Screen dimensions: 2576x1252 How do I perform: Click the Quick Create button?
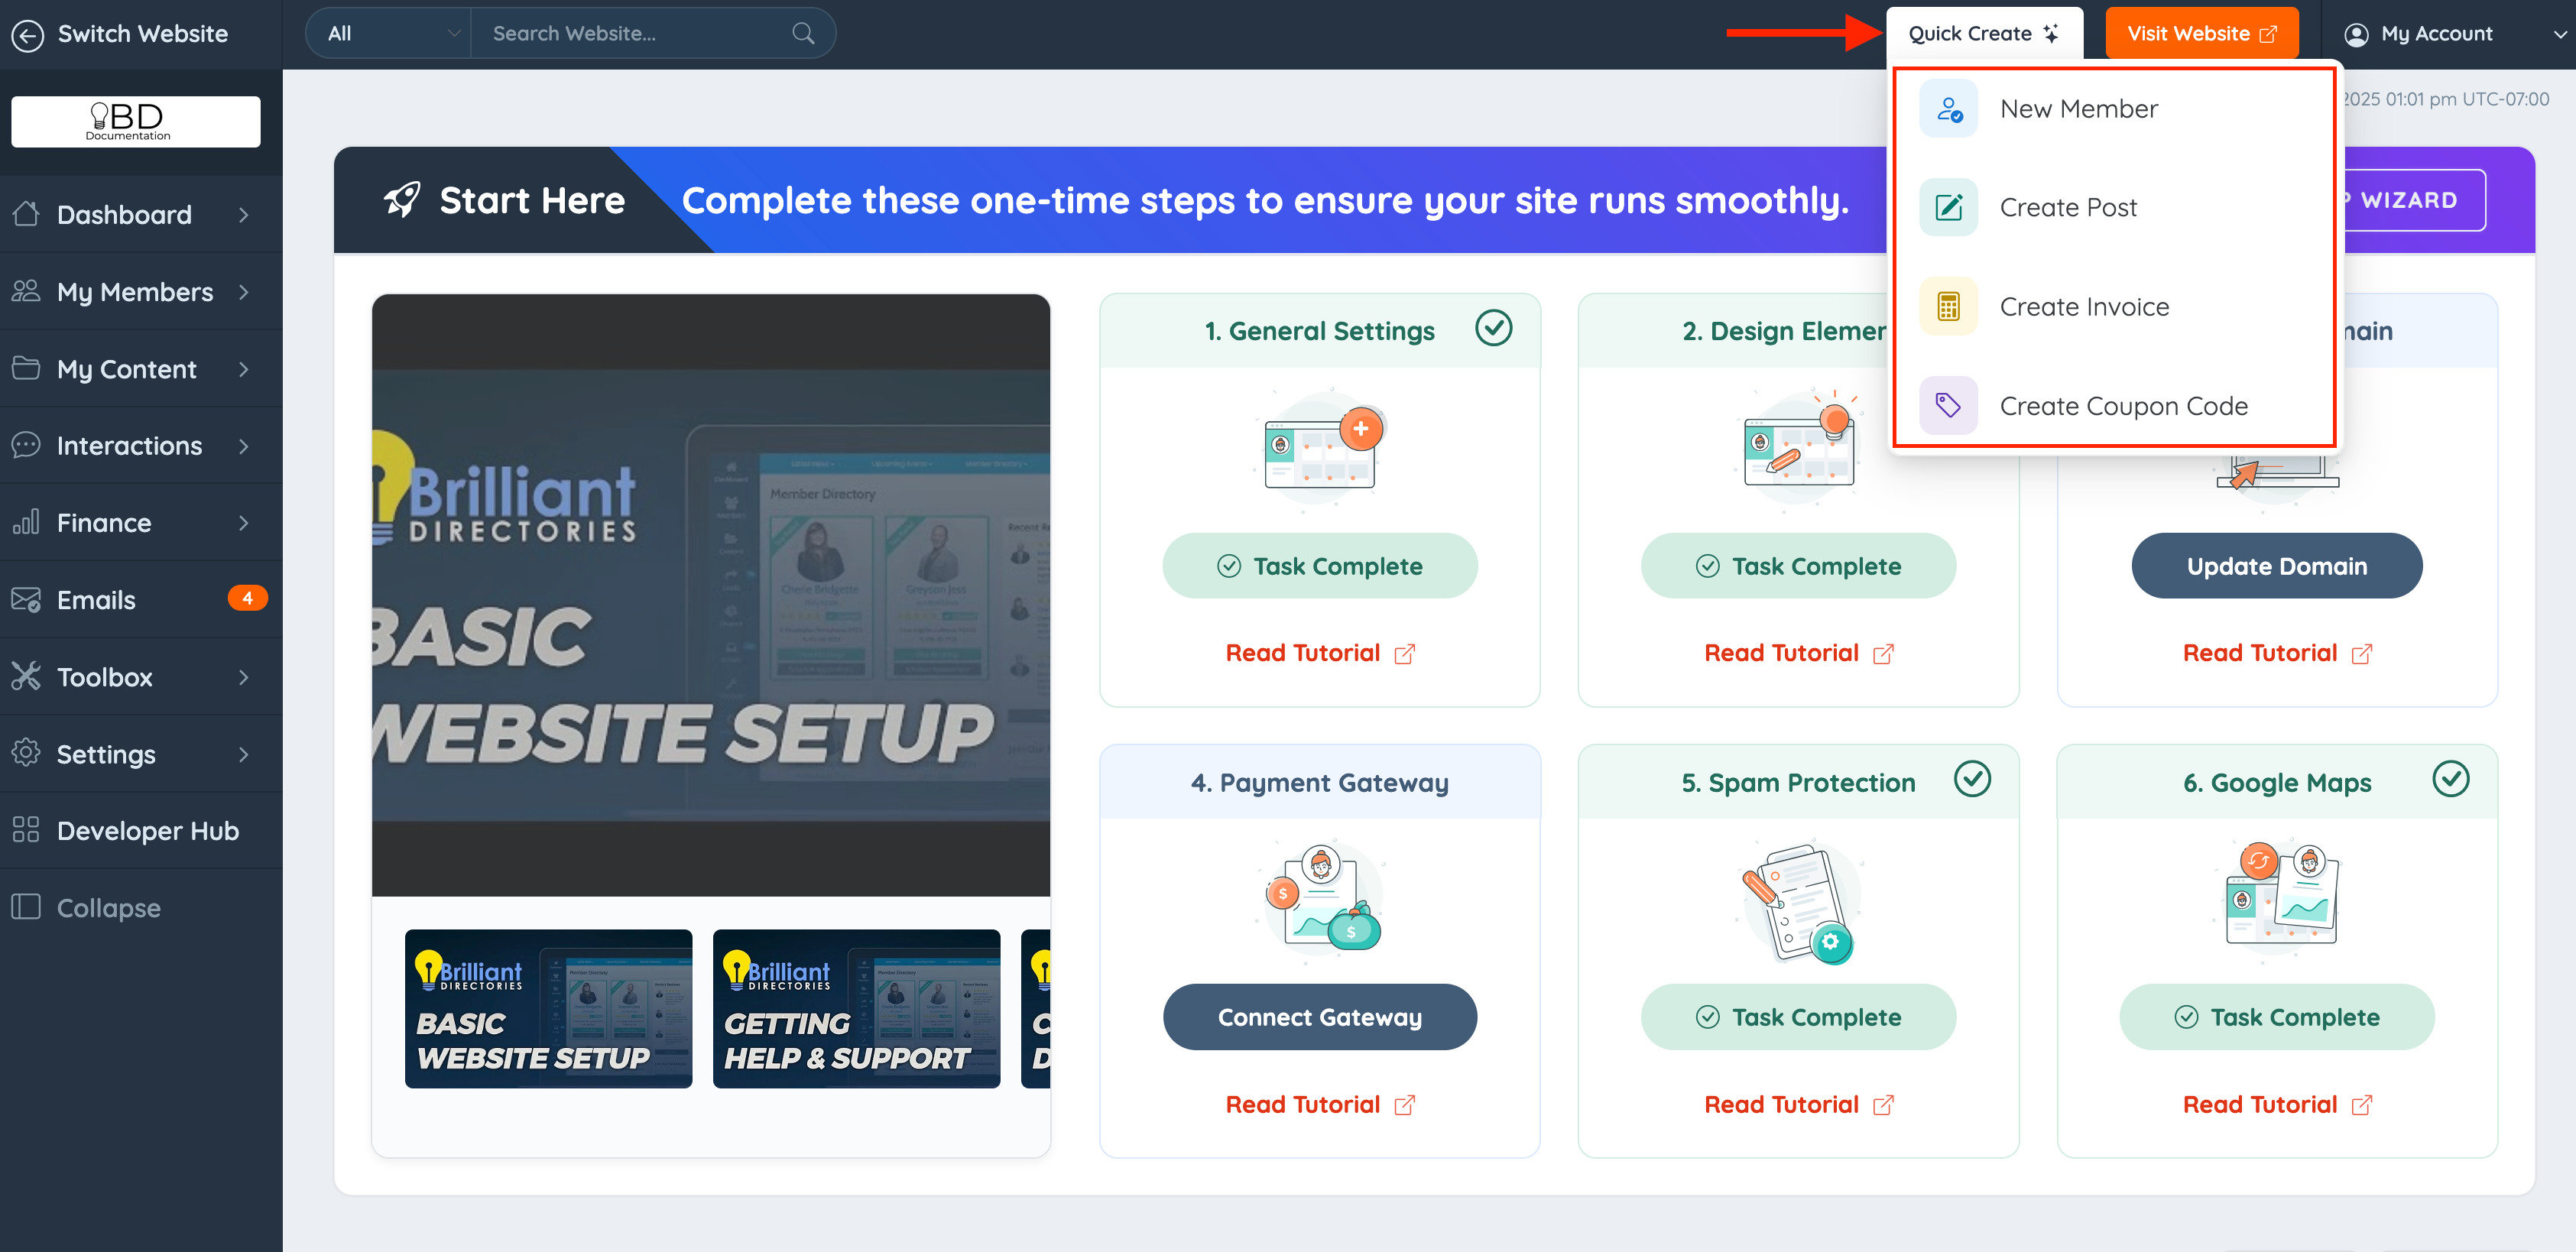coord(1984,34)
